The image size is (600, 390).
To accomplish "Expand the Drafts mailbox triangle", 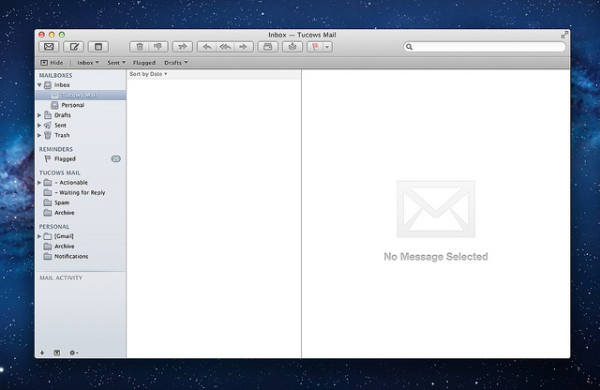I will click(x=39, y=115).
